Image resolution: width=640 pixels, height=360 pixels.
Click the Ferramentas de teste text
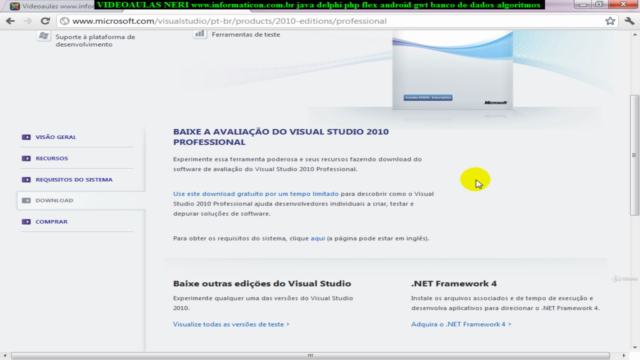click(246, 35)
